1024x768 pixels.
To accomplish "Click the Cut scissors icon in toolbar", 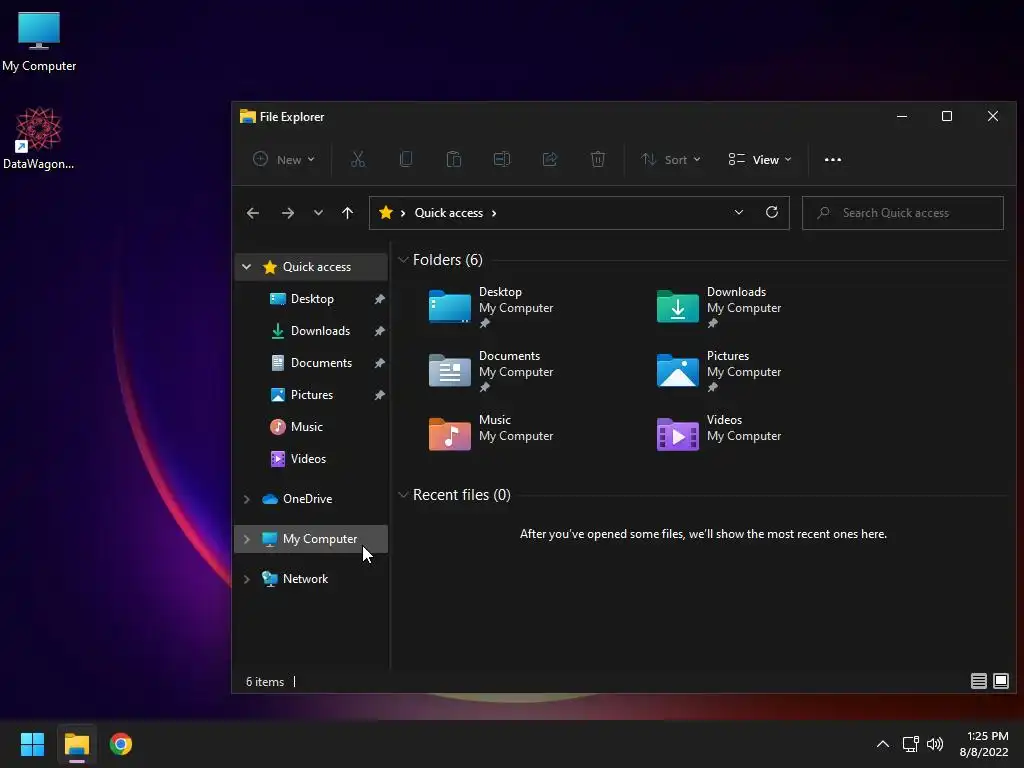I will [x=358, y=159].
